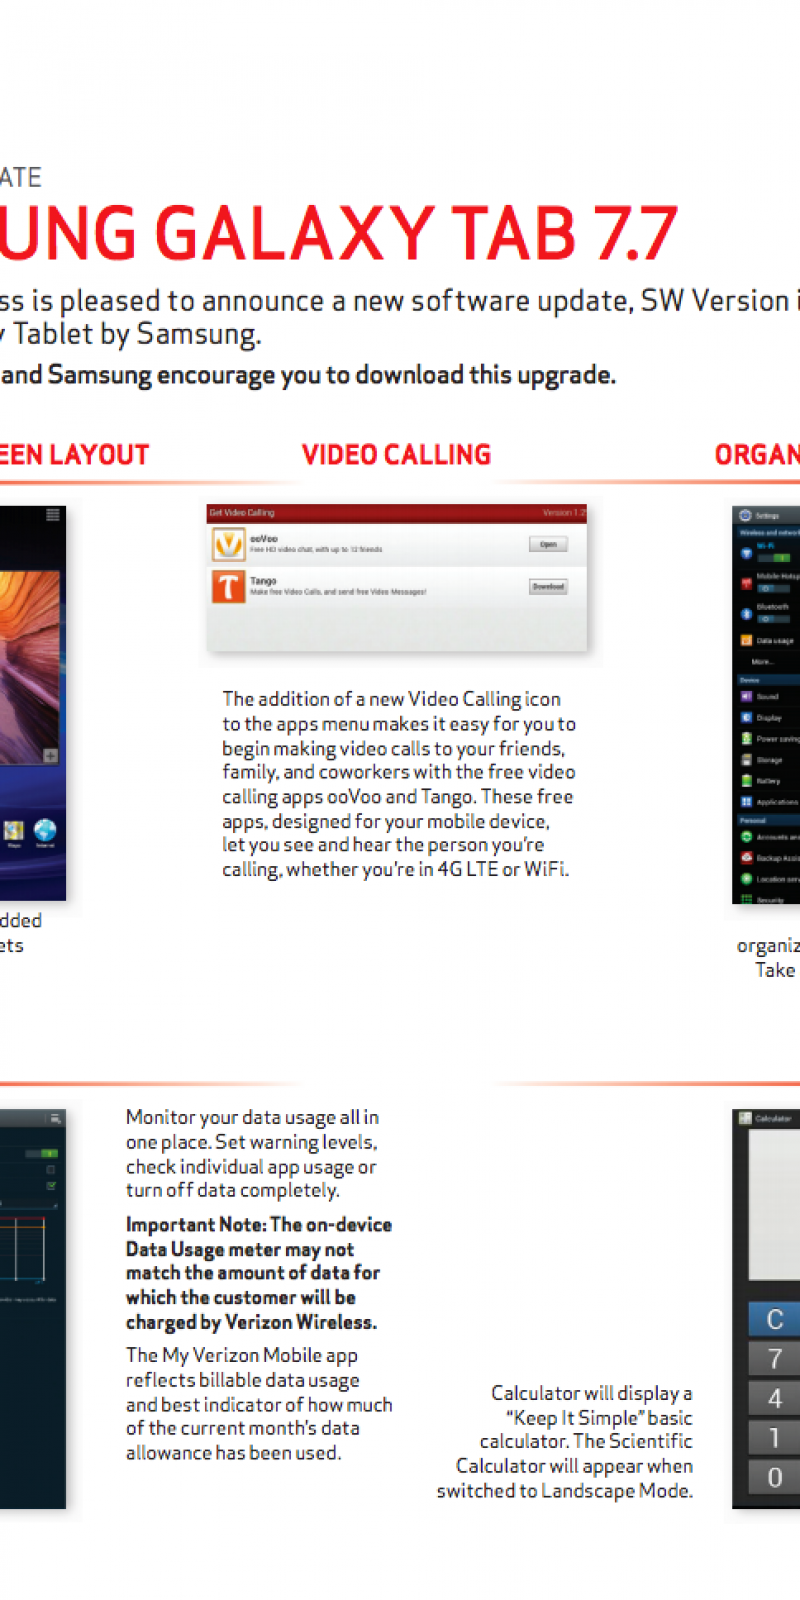
Task: Click the Display icon in Settings
Action: [746, 717]
